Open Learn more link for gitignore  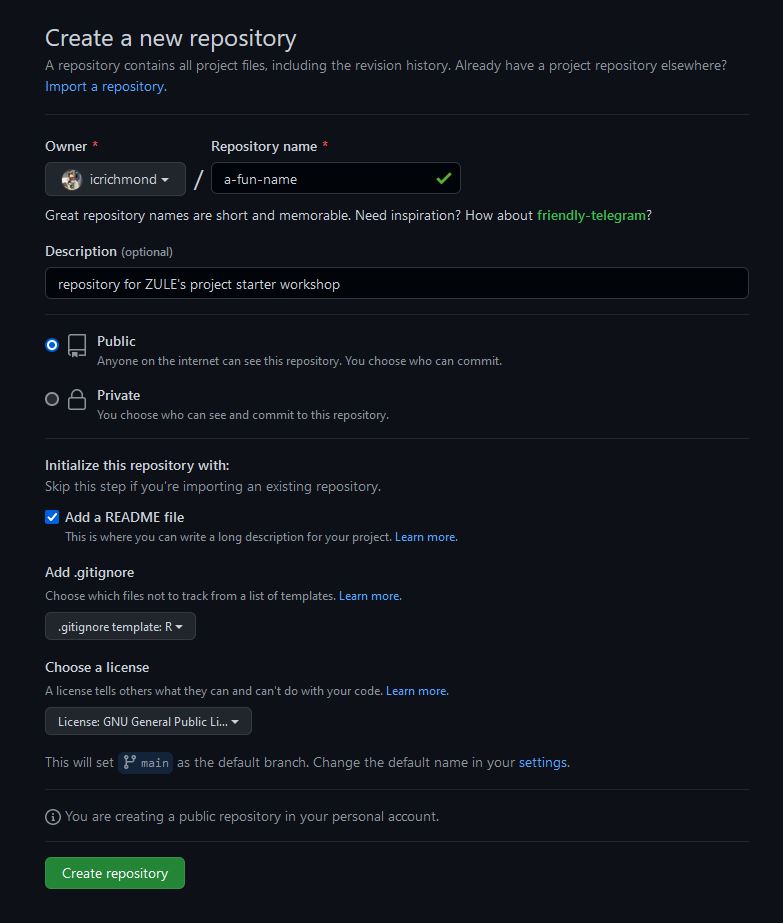[370, 596]
